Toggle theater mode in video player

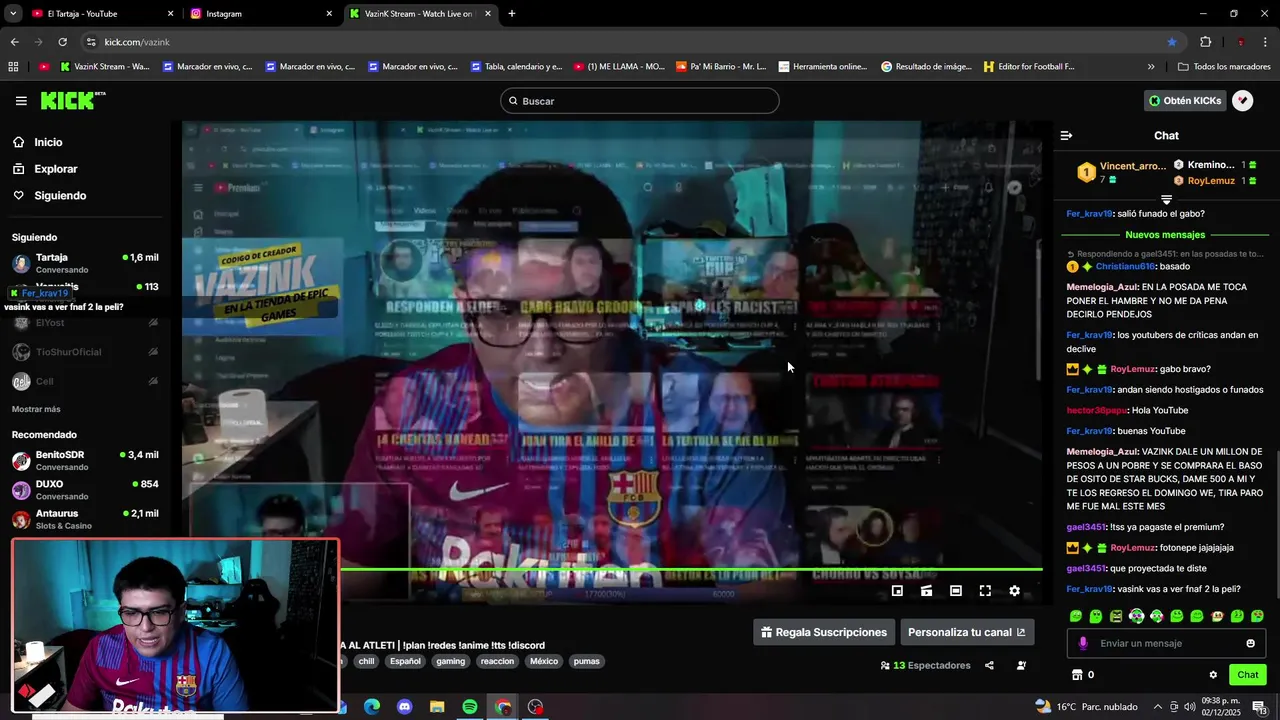click(956, 591)
